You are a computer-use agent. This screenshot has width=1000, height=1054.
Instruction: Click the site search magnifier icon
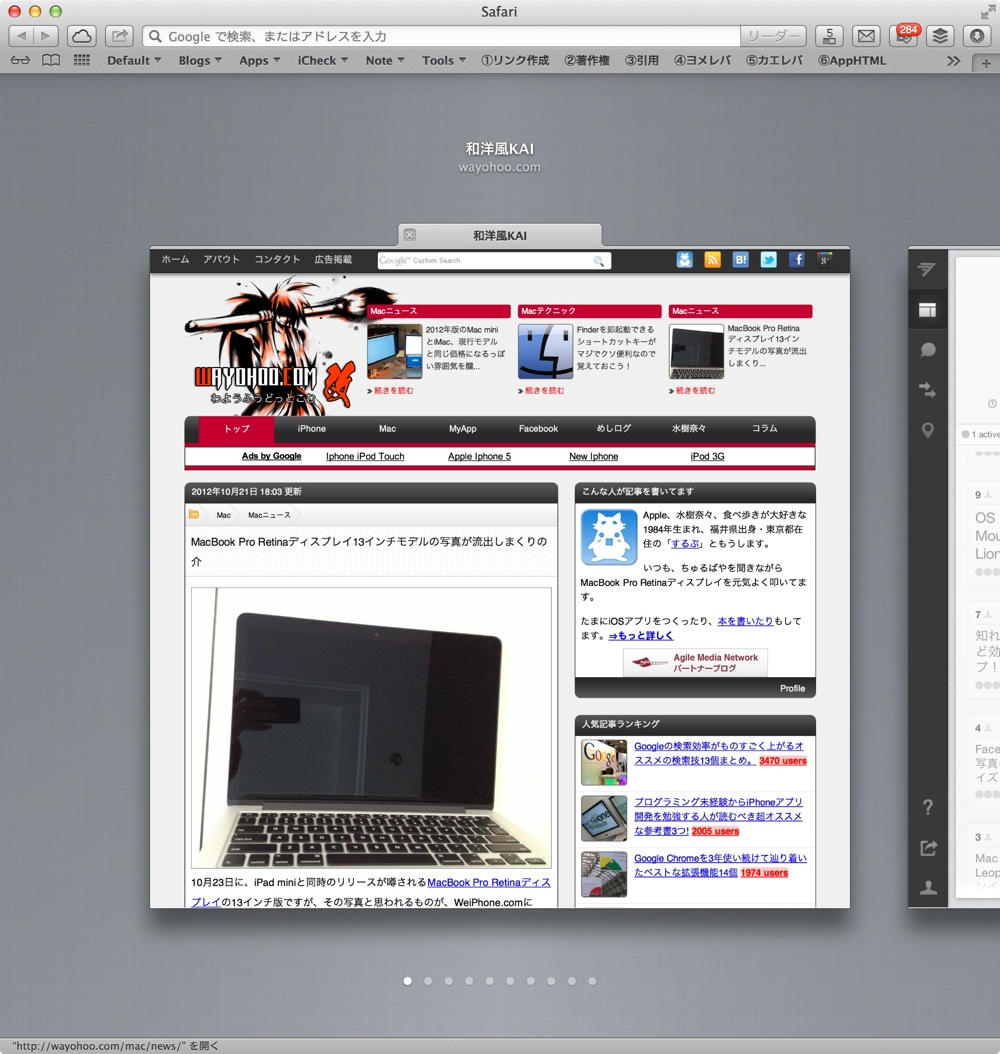(x=599, y=261)
